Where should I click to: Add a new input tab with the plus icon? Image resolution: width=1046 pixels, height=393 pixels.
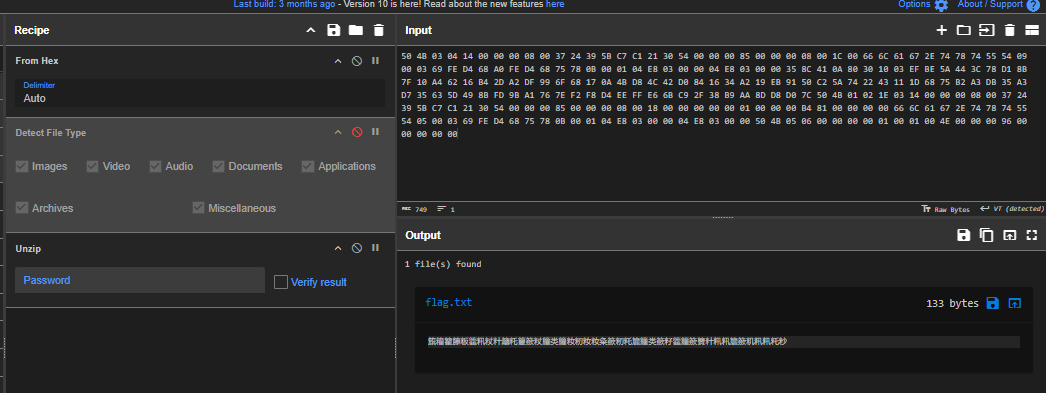pos(941,30)
